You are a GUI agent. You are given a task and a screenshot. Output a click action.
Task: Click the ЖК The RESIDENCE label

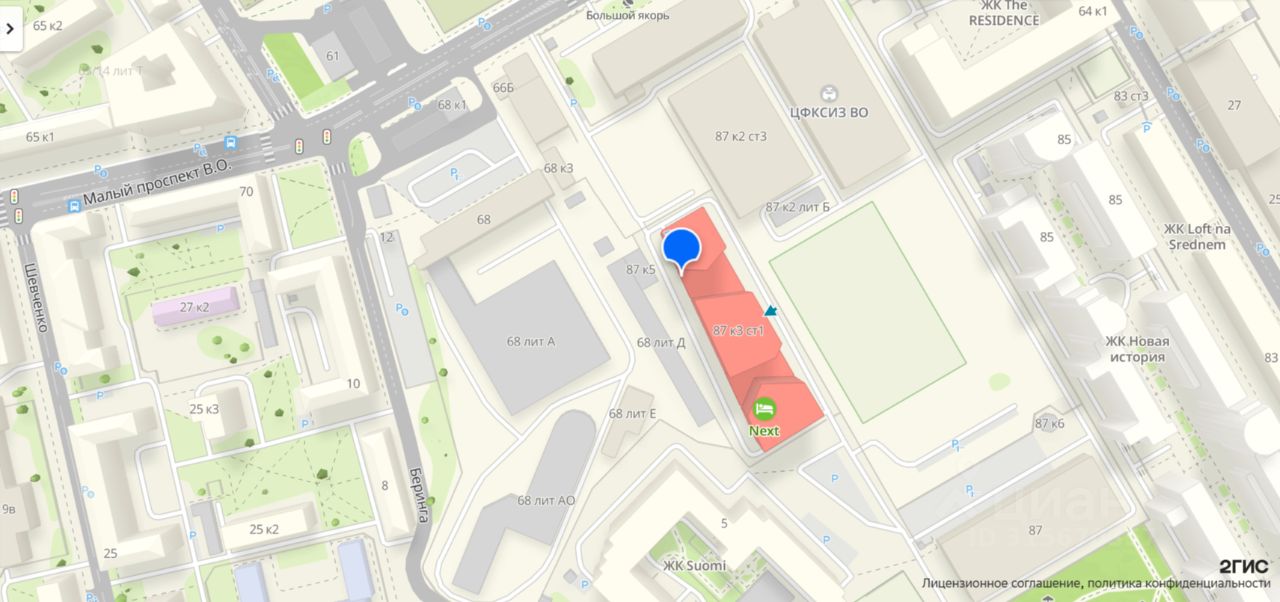click(x=1004, y=13)
